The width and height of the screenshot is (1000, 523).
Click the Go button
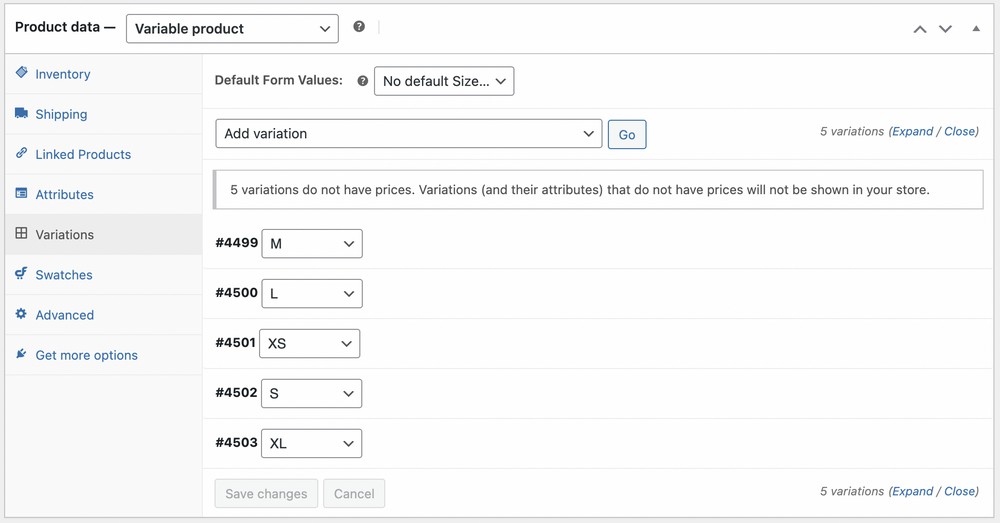click(627, 135)
